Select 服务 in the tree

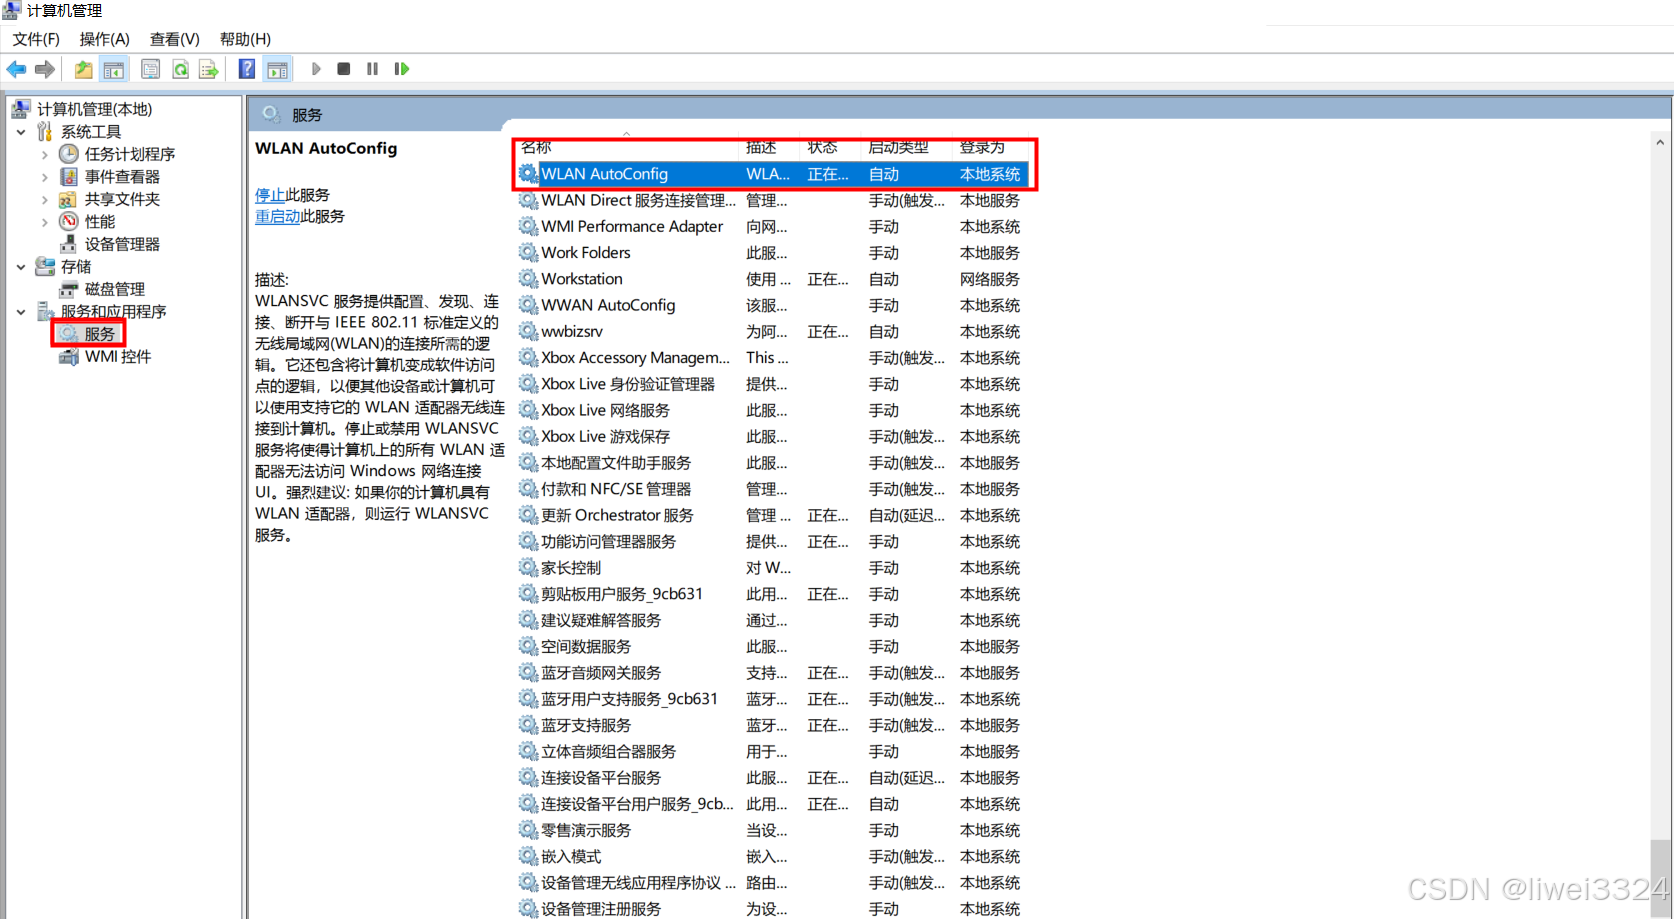click(99, 334)
